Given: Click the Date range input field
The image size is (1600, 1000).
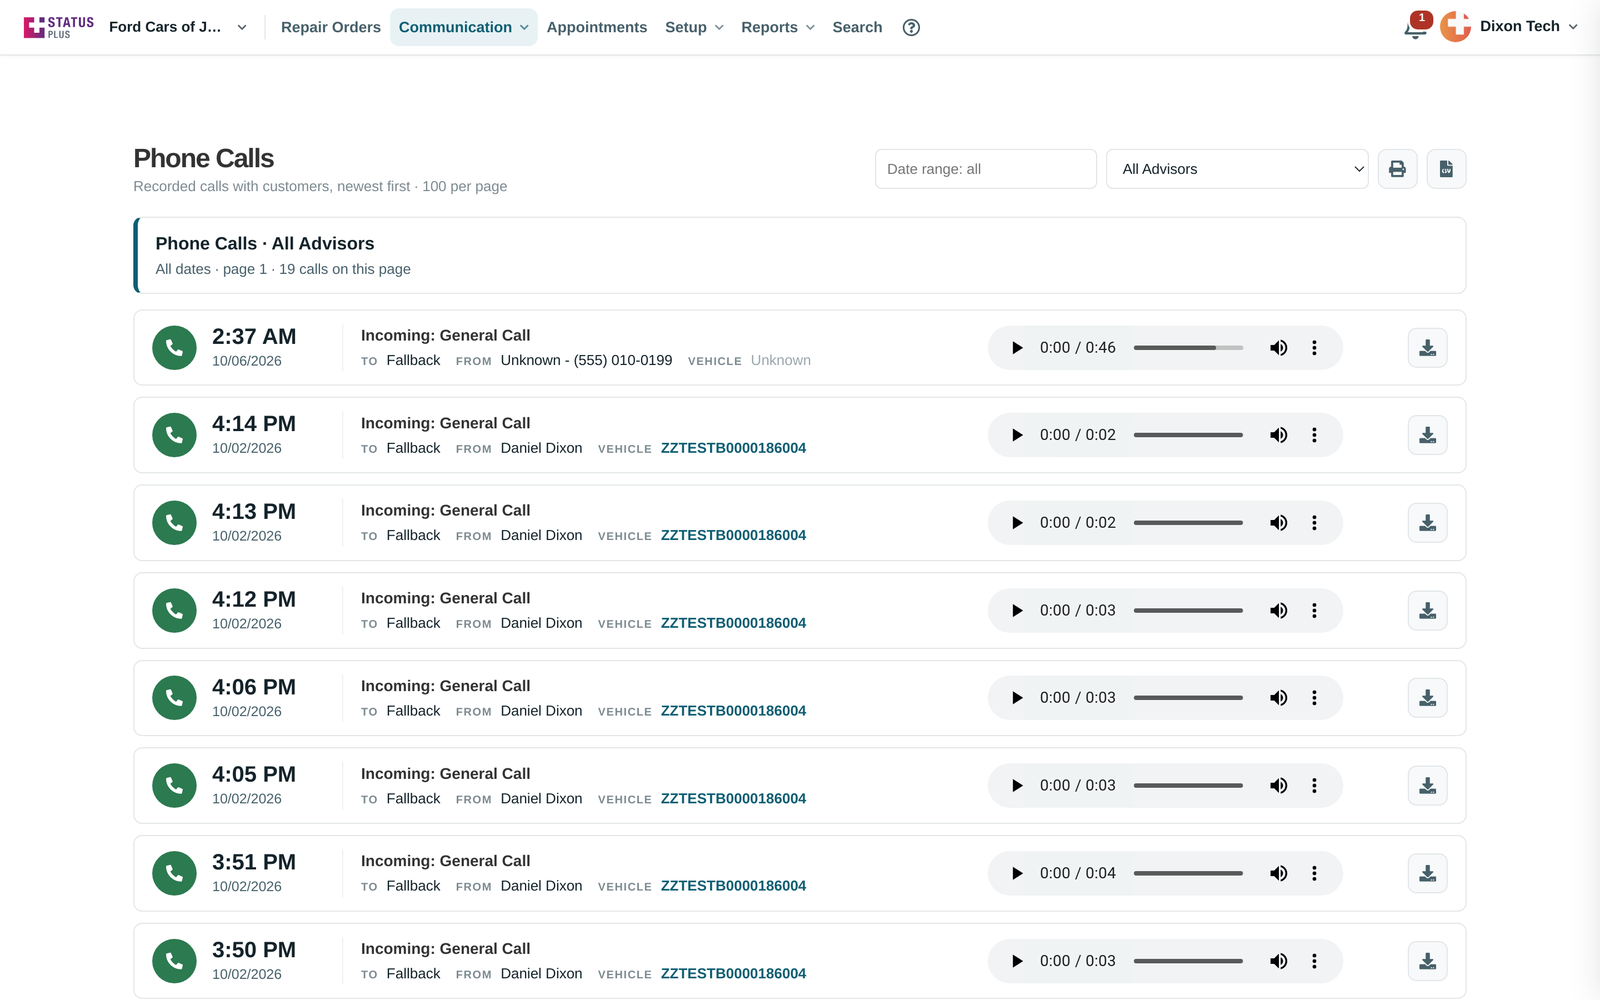Looking at the screenshot, I should [986, 169].
